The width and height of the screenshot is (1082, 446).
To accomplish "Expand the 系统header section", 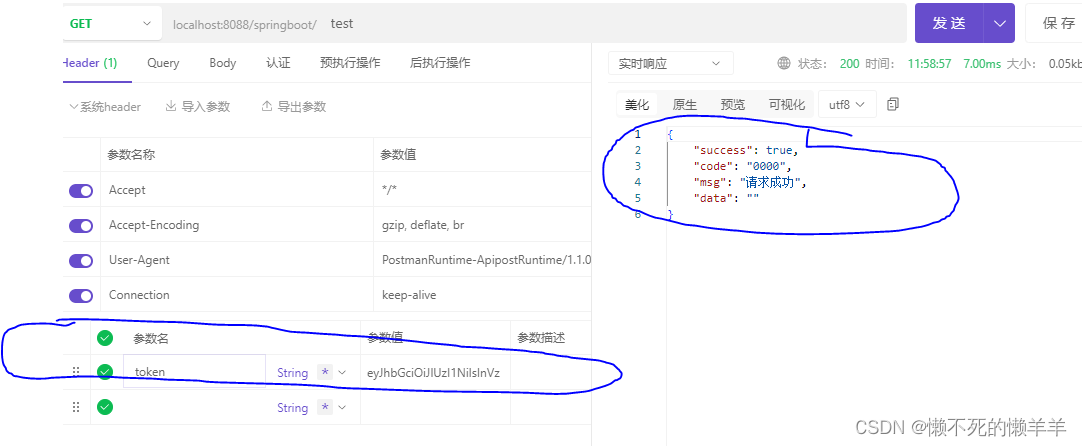I will 105,107.
